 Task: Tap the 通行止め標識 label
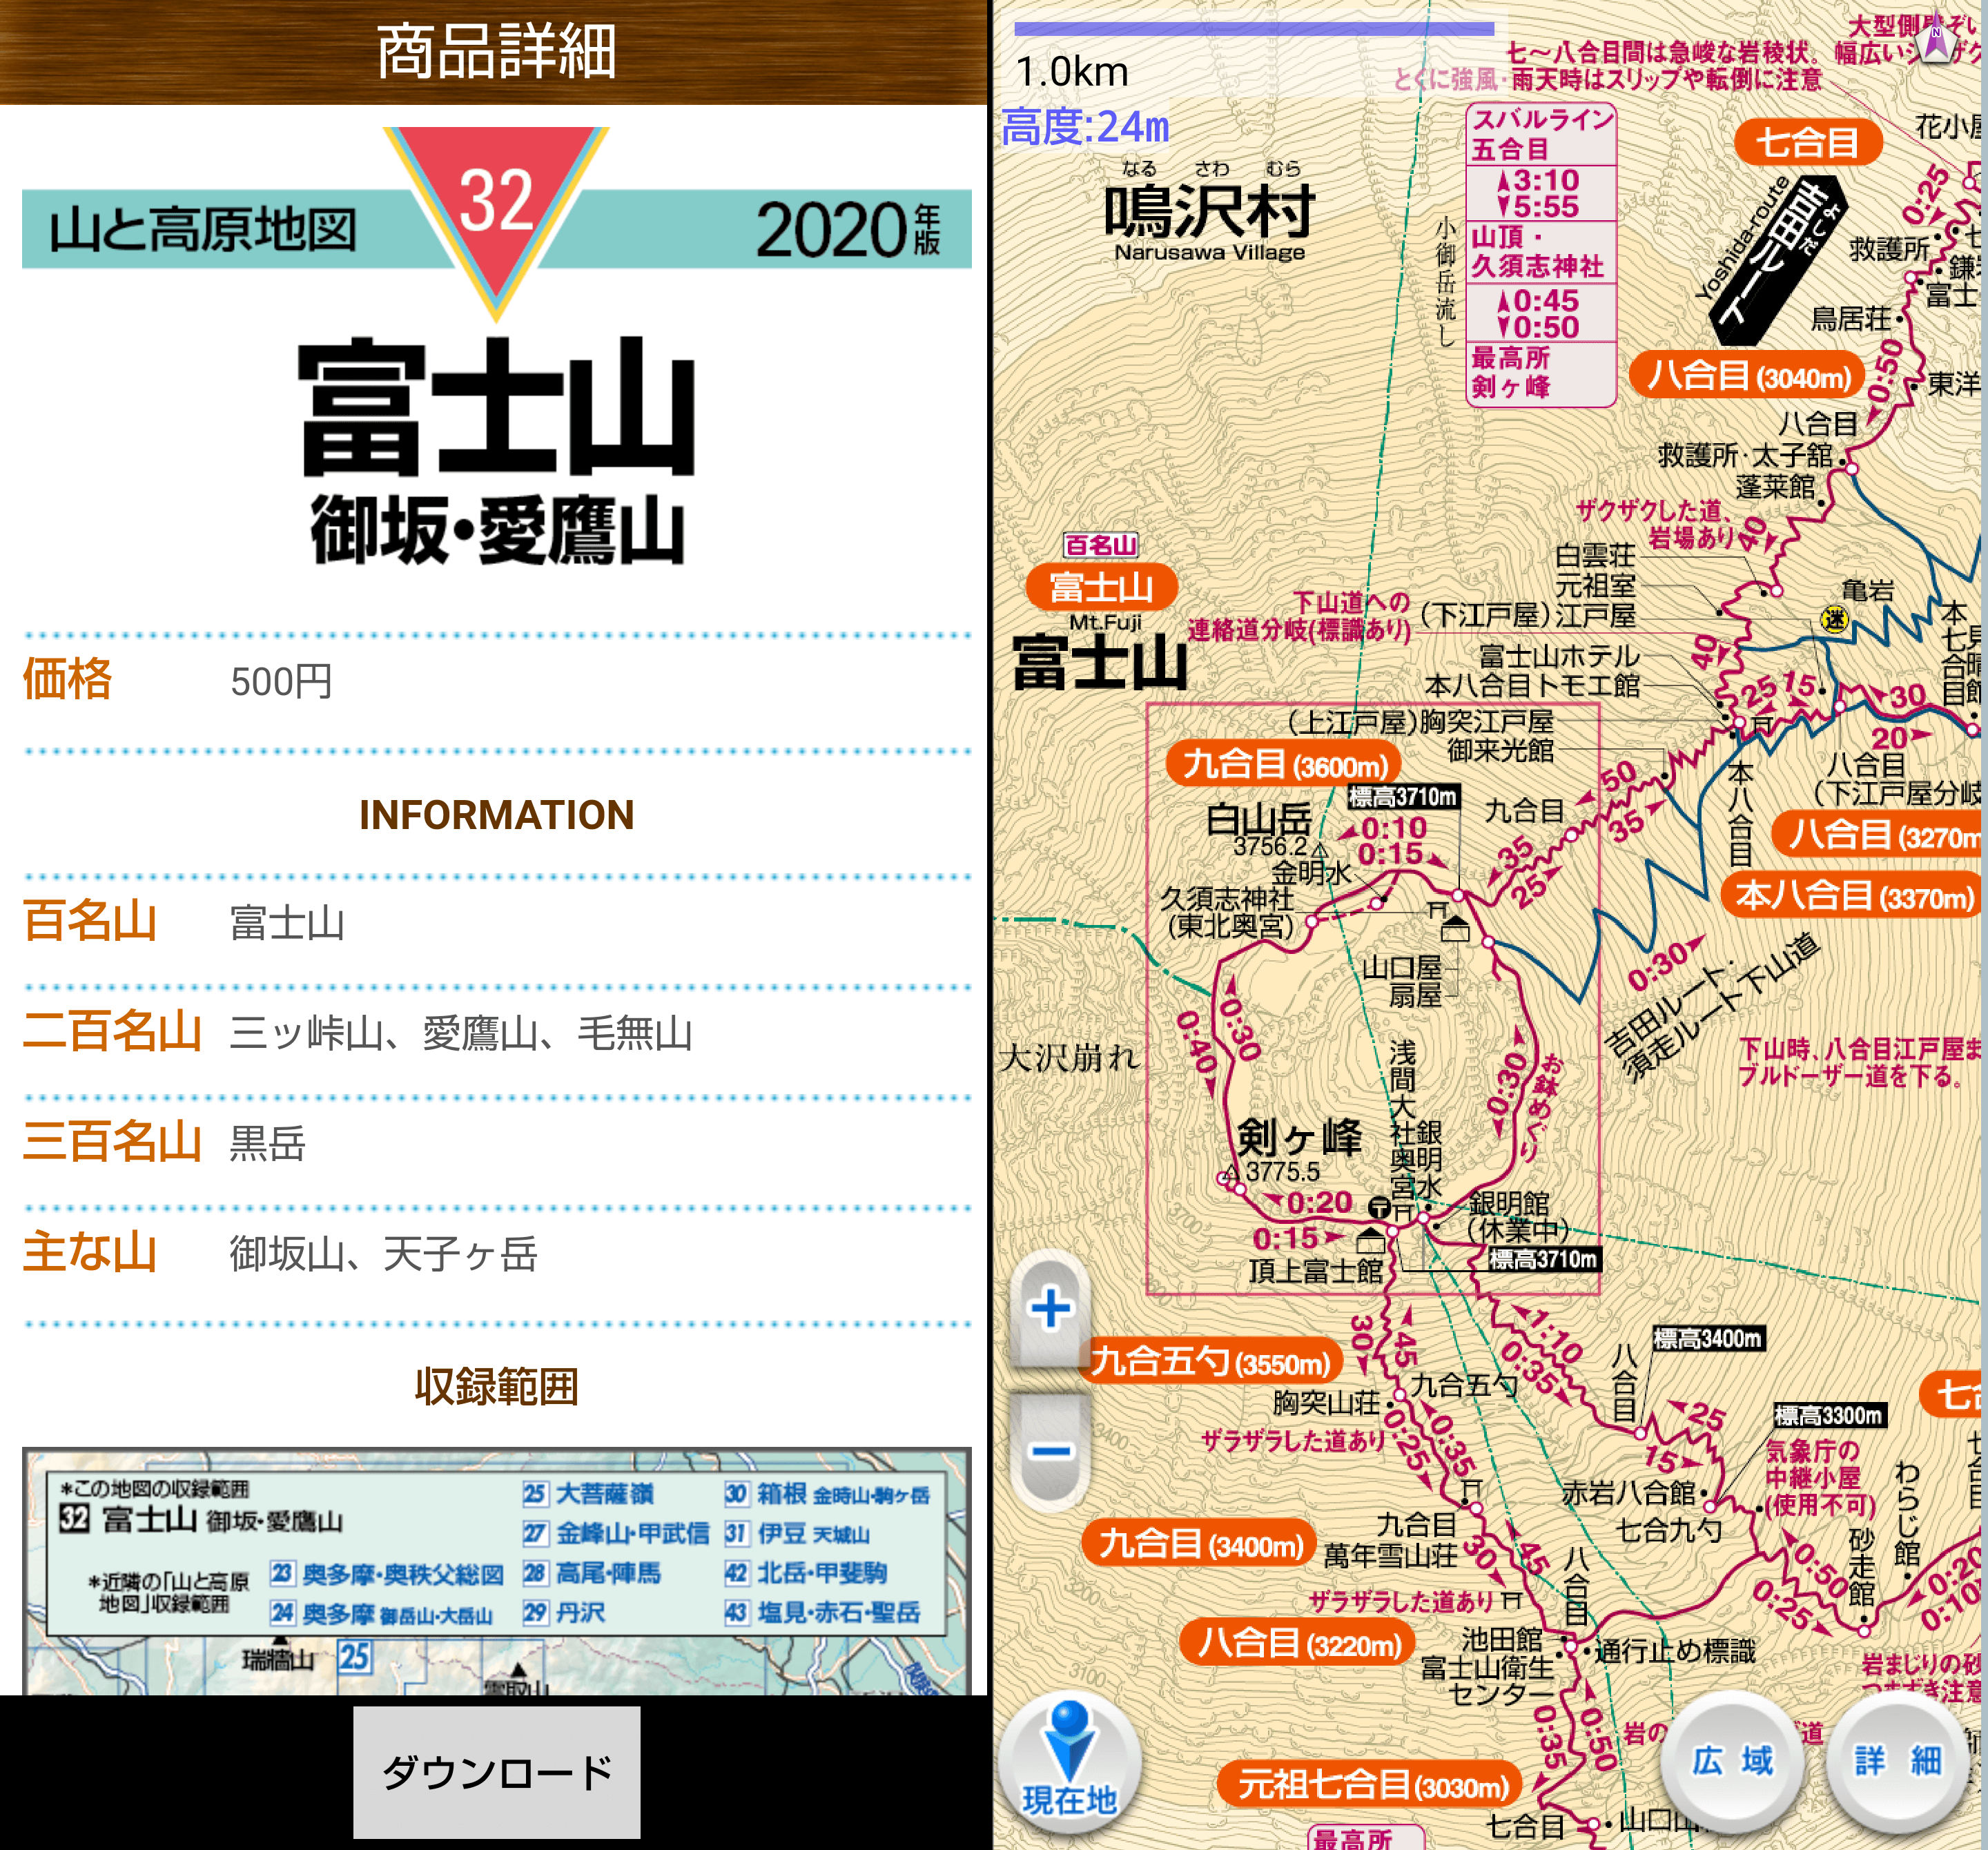pos(1675,1651)
